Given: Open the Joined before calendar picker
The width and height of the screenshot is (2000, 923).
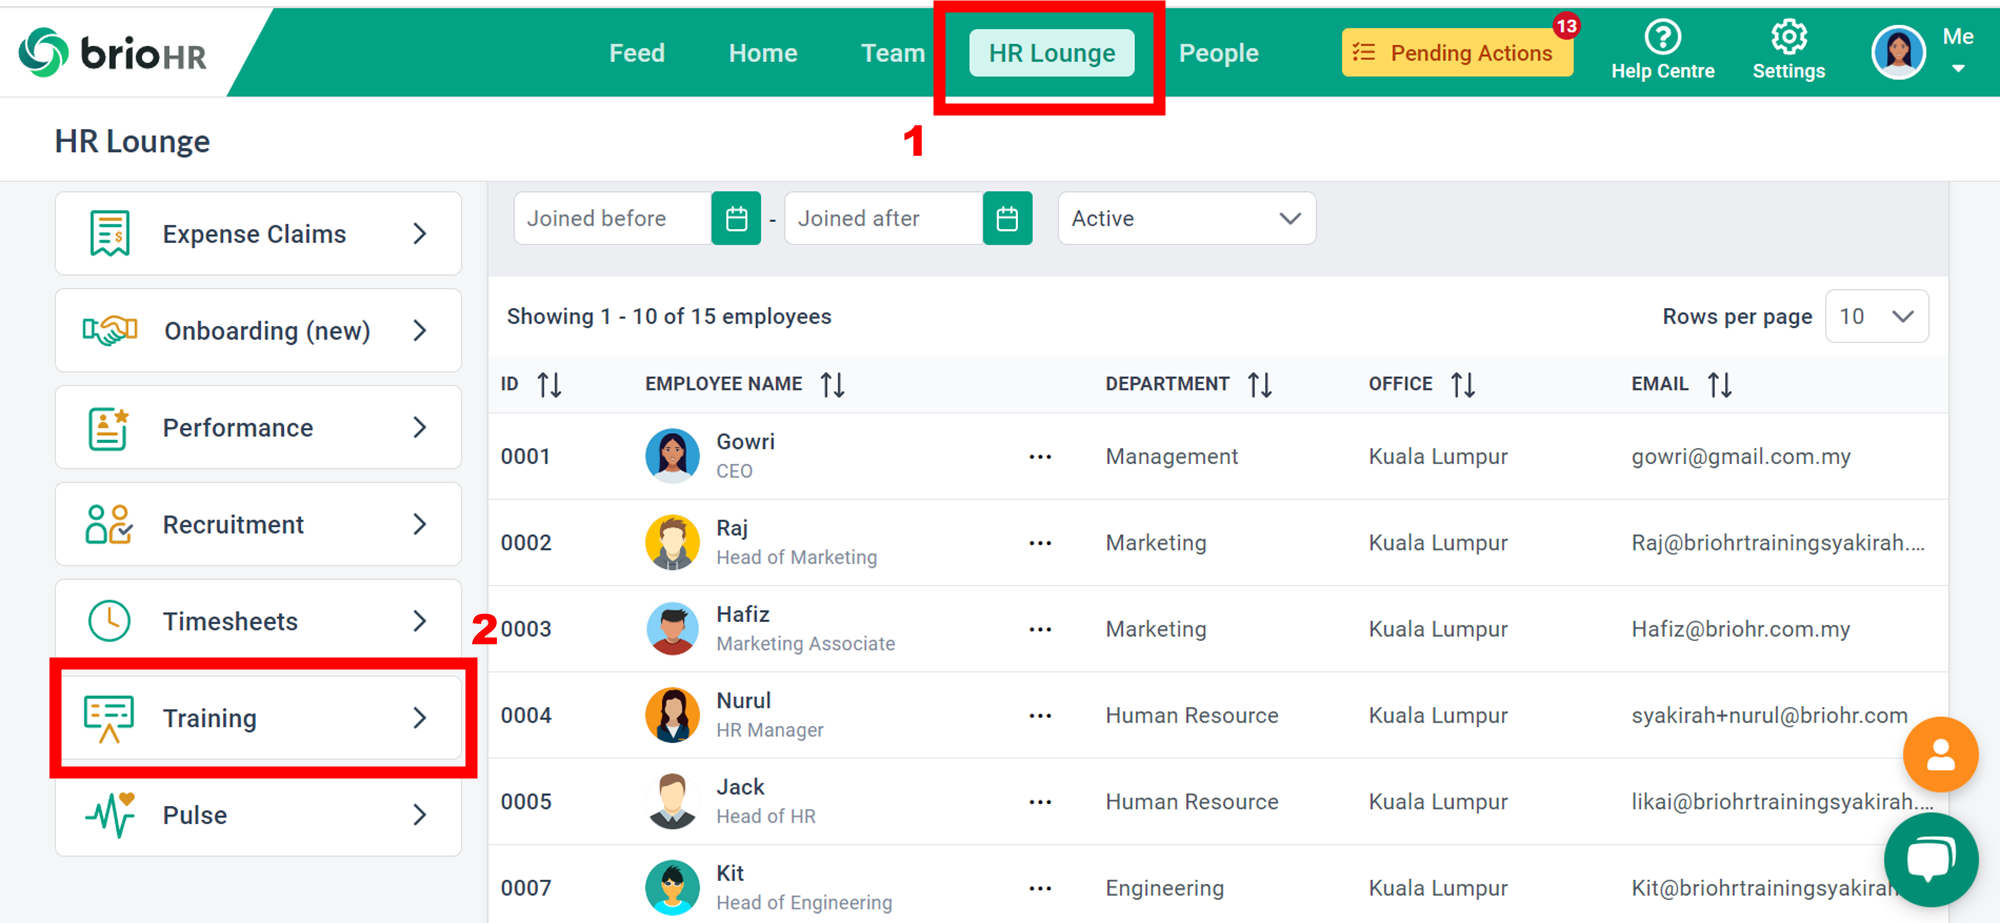Looking at the screenshot, I should [x=736, y=218].
